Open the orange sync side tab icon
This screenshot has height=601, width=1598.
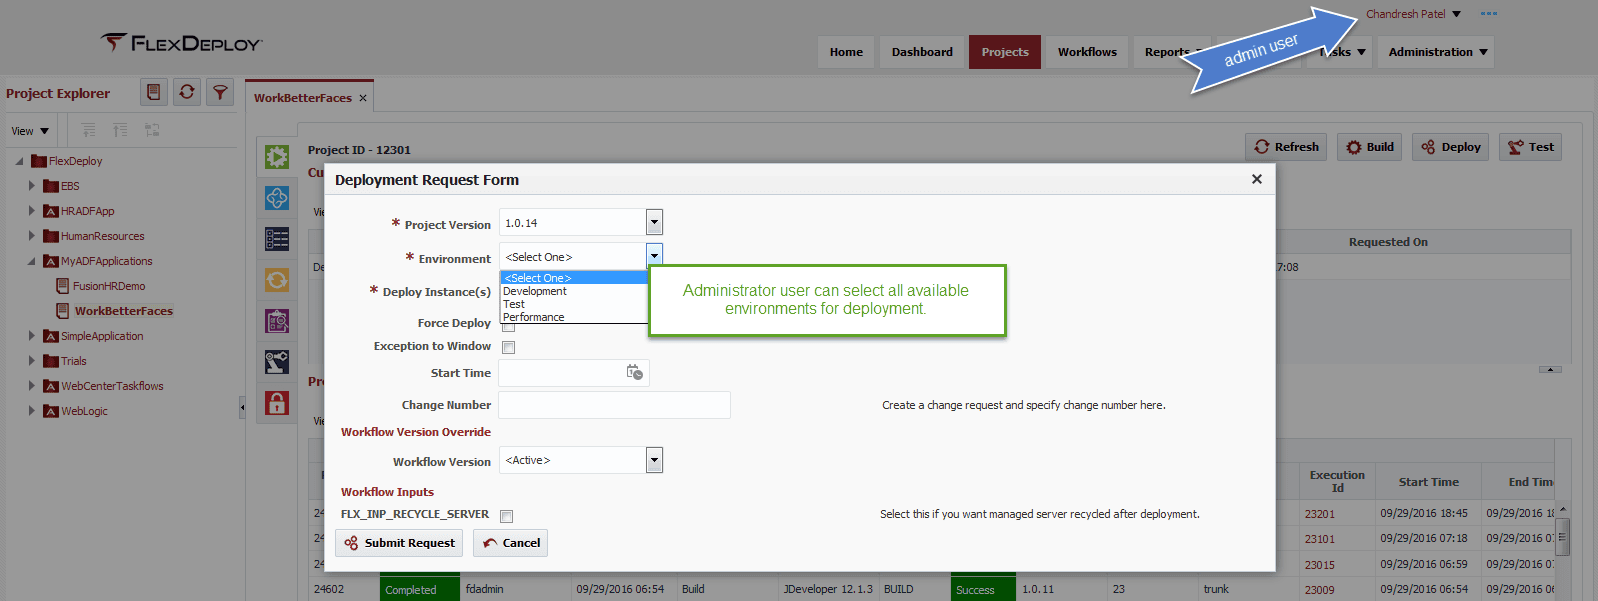[277, 280]
